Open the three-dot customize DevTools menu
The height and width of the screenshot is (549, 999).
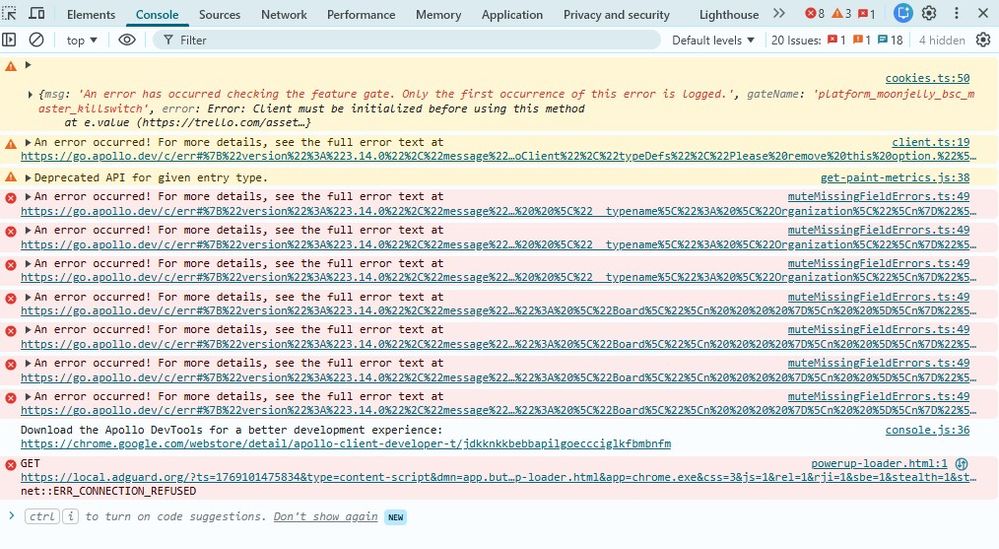(x=956, y=13)
